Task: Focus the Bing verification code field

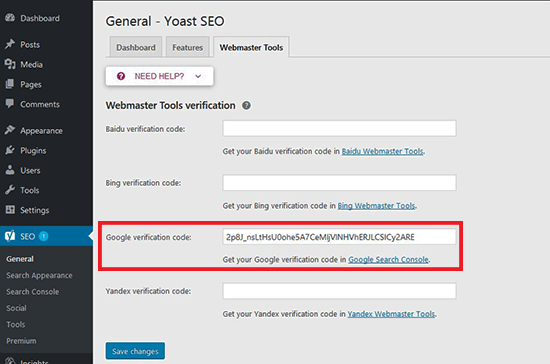Action: click(339, 183)
